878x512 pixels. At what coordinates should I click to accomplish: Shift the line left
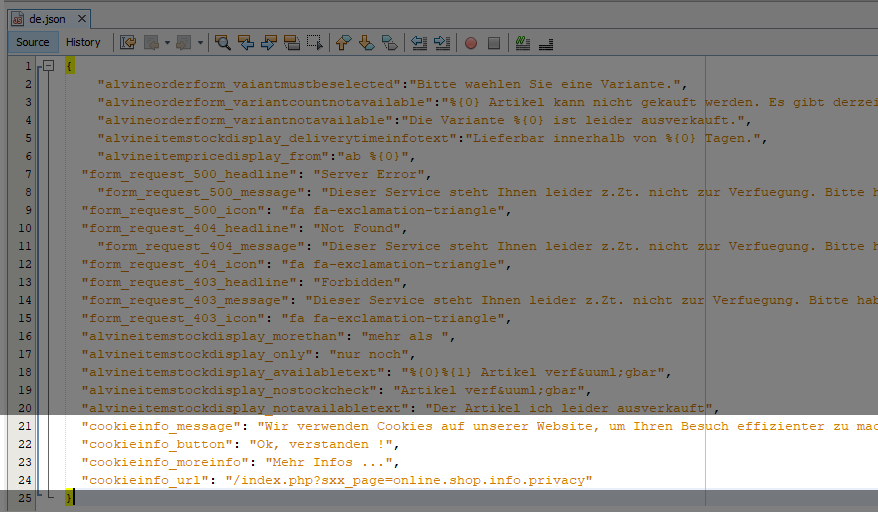click(x=419, y=43)
